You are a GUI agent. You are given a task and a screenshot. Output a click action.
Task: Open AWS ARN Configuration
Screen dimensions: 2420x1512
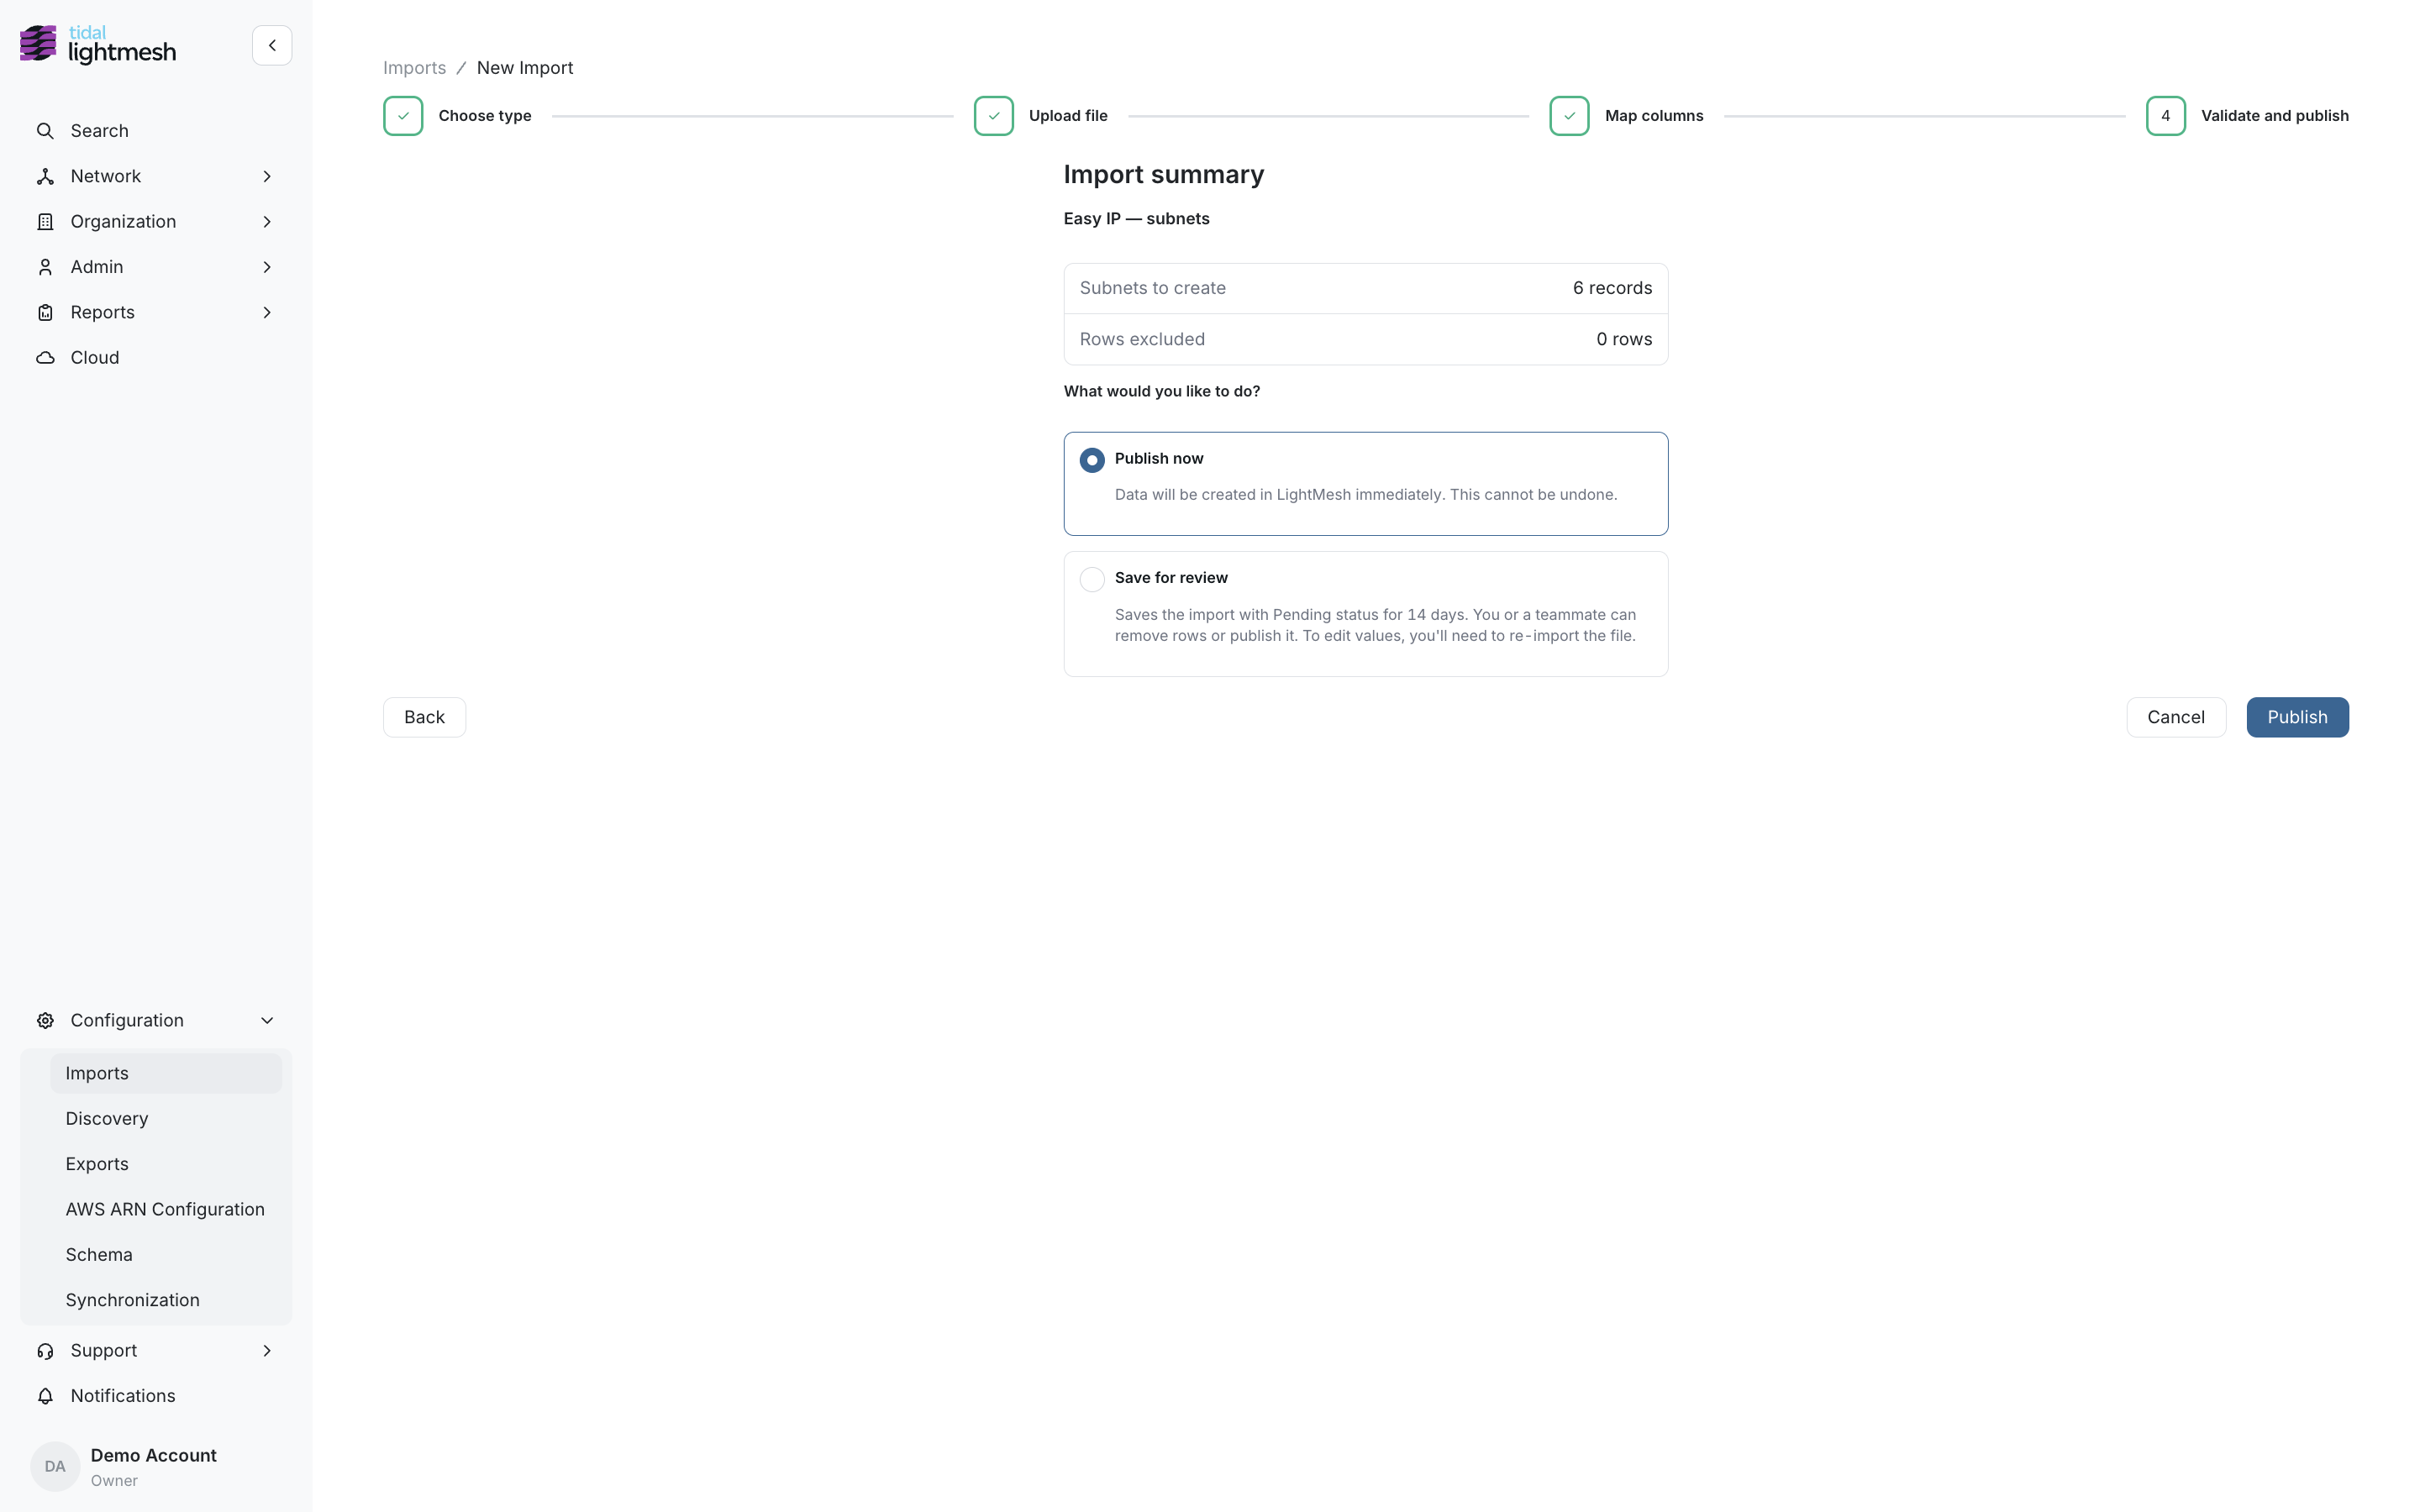(x=166, y=1209)
